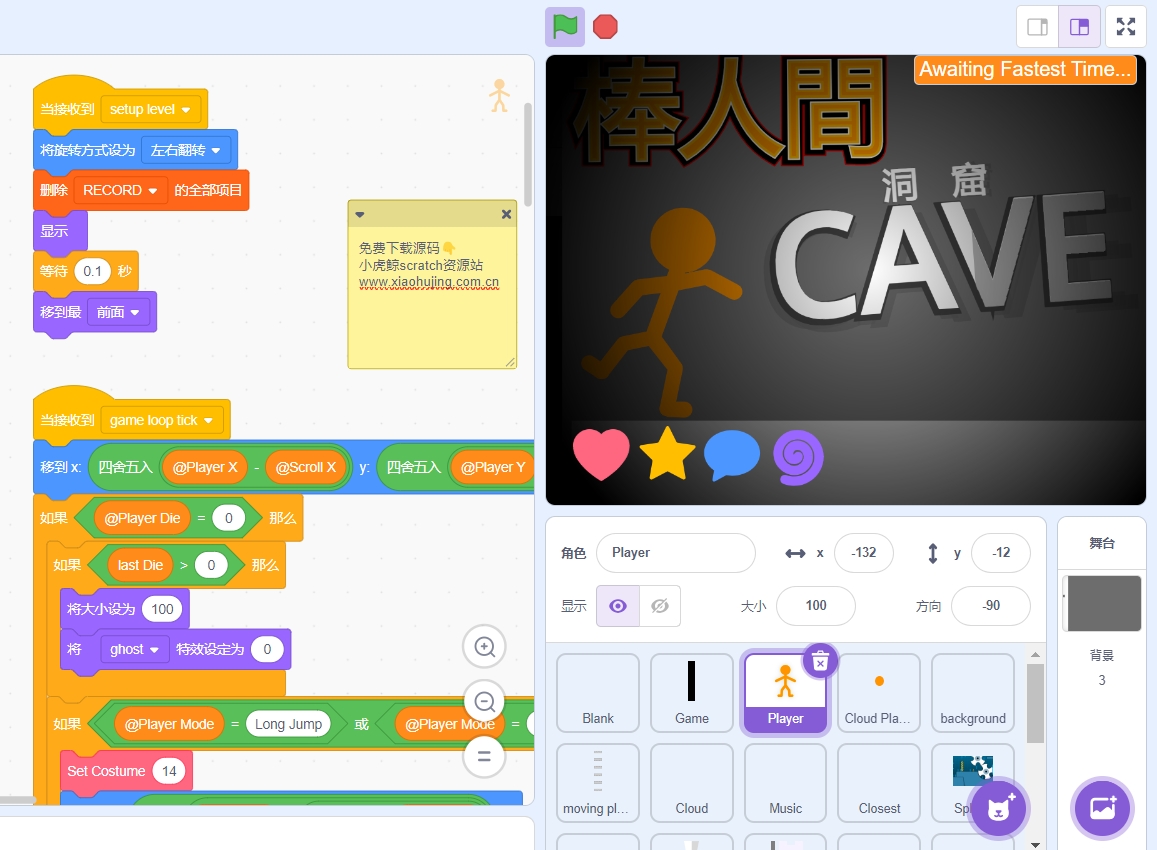Click the Set Costume 14 value
This screenshot has height=850, width=1157.
pyautogui.click(x=169, y=771)
